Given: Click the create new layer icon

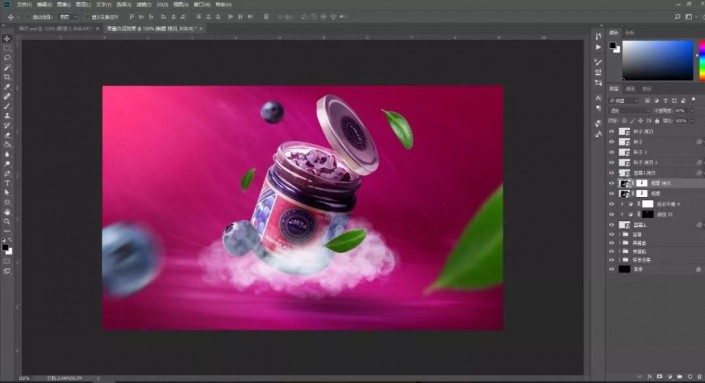Looking at the screenshot, I should pyautogui.click(x=690, y=376).
